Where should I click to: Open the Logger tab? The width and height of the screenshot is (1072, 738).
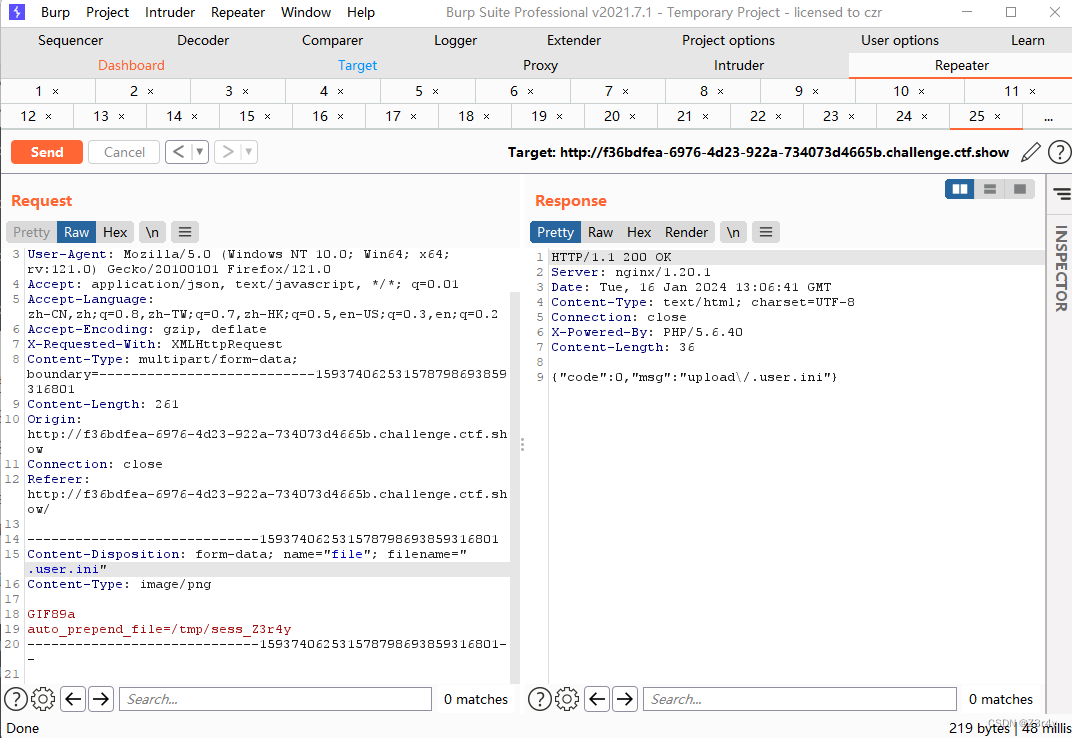(455, 40)
